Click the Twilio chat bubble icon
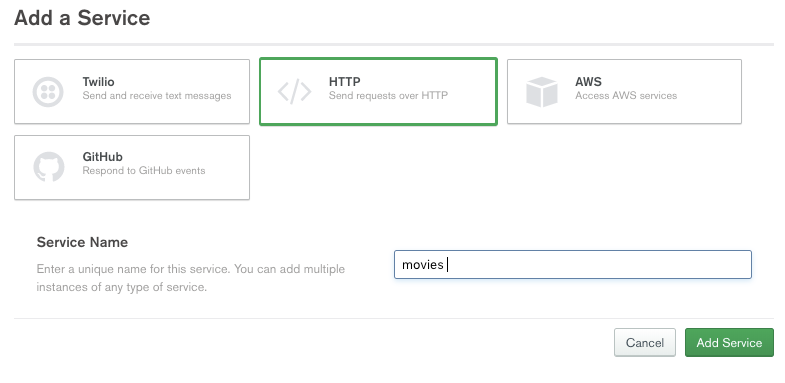The height and width of the screenshot is (383, 785). [x=48, y=92]
